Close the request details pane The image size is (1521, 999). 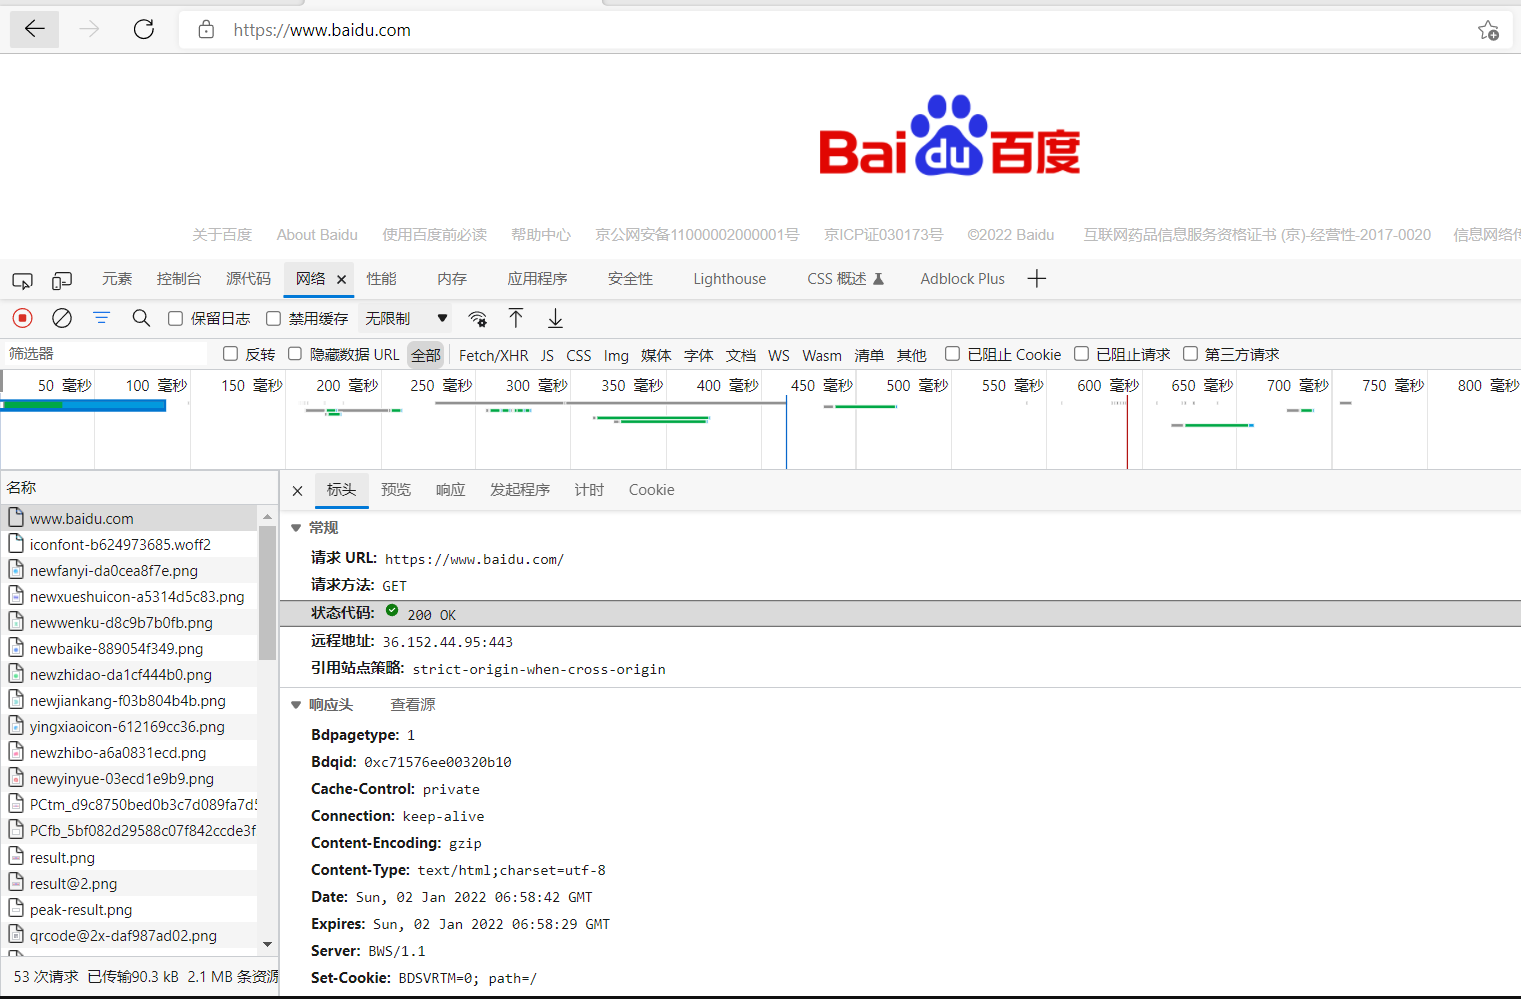[x=297, y=491]
